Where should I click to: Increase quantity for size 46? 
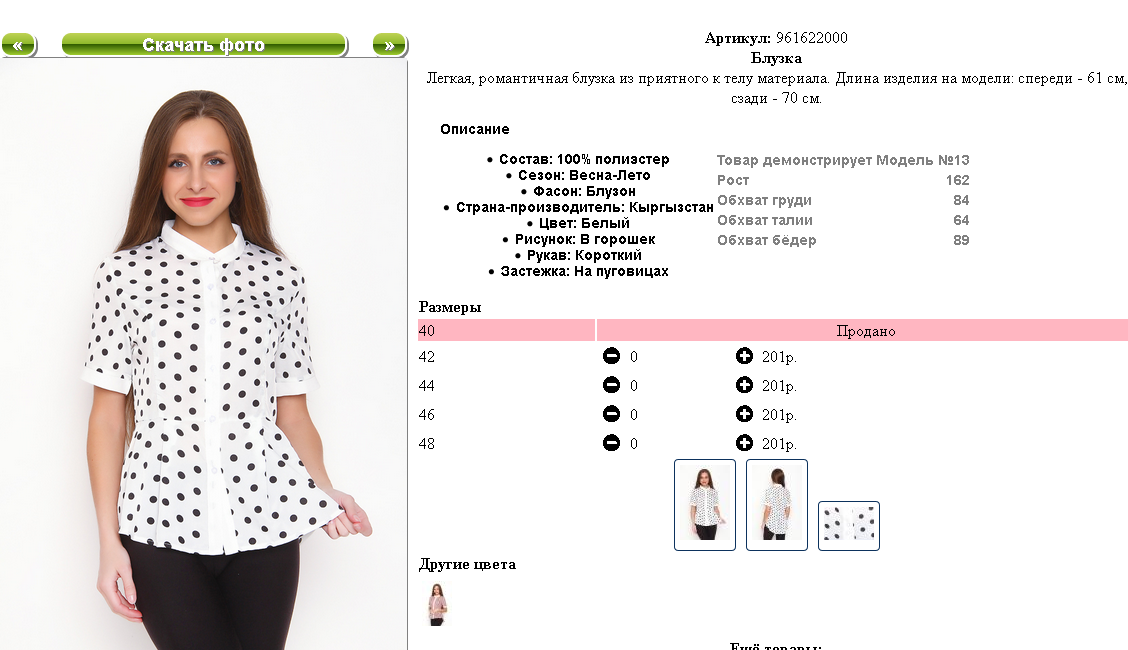point(745,414)
